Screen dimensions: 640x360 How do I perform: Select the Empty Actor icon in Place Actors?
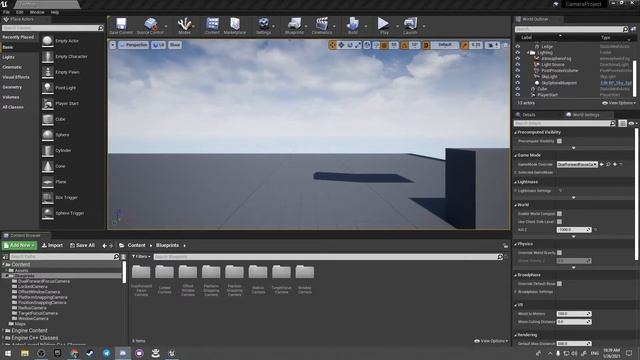pyautogui.click(x=48, y=41)
